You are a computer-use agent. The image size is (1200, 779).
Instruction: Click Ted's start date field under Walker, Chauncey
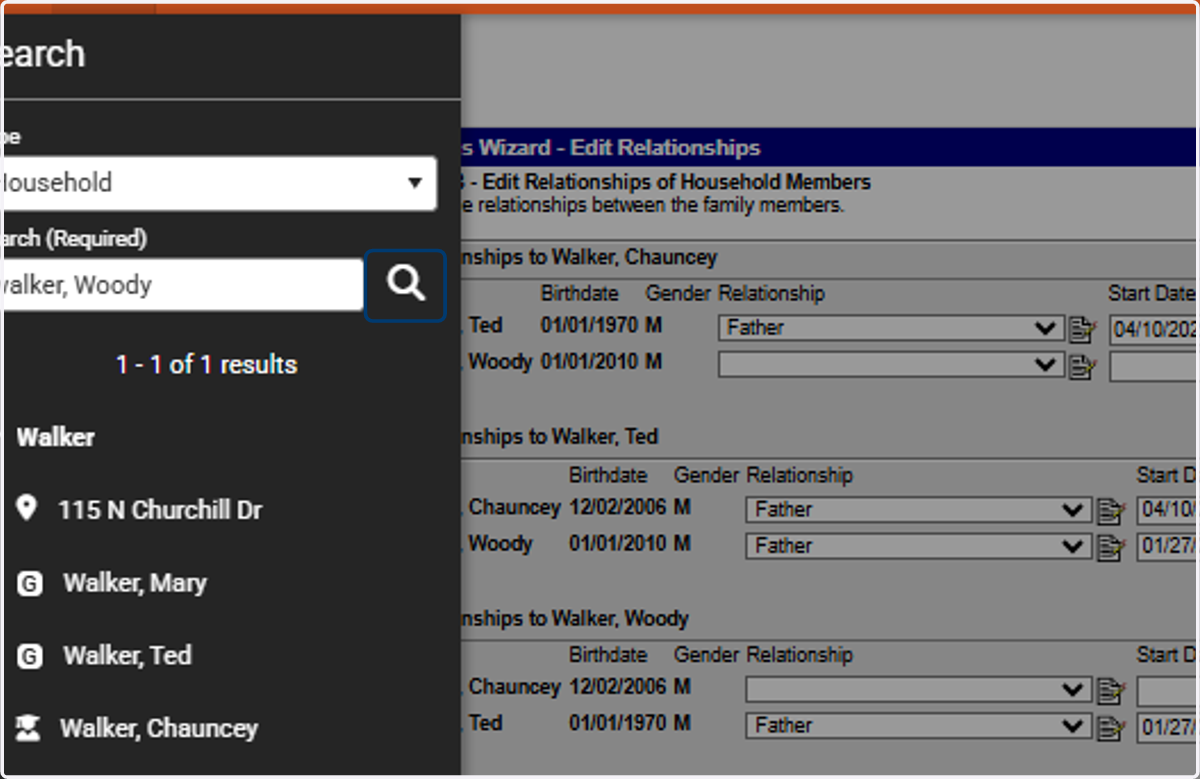(1154, 329)
